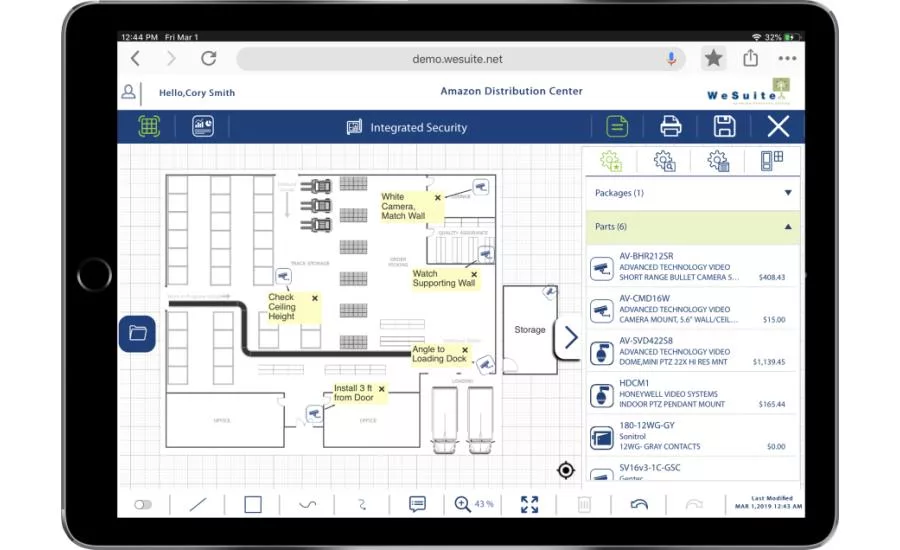Click the 180-12WG-GY contact icon
This screenshot has width=900, height=550.
pos(602,439)
